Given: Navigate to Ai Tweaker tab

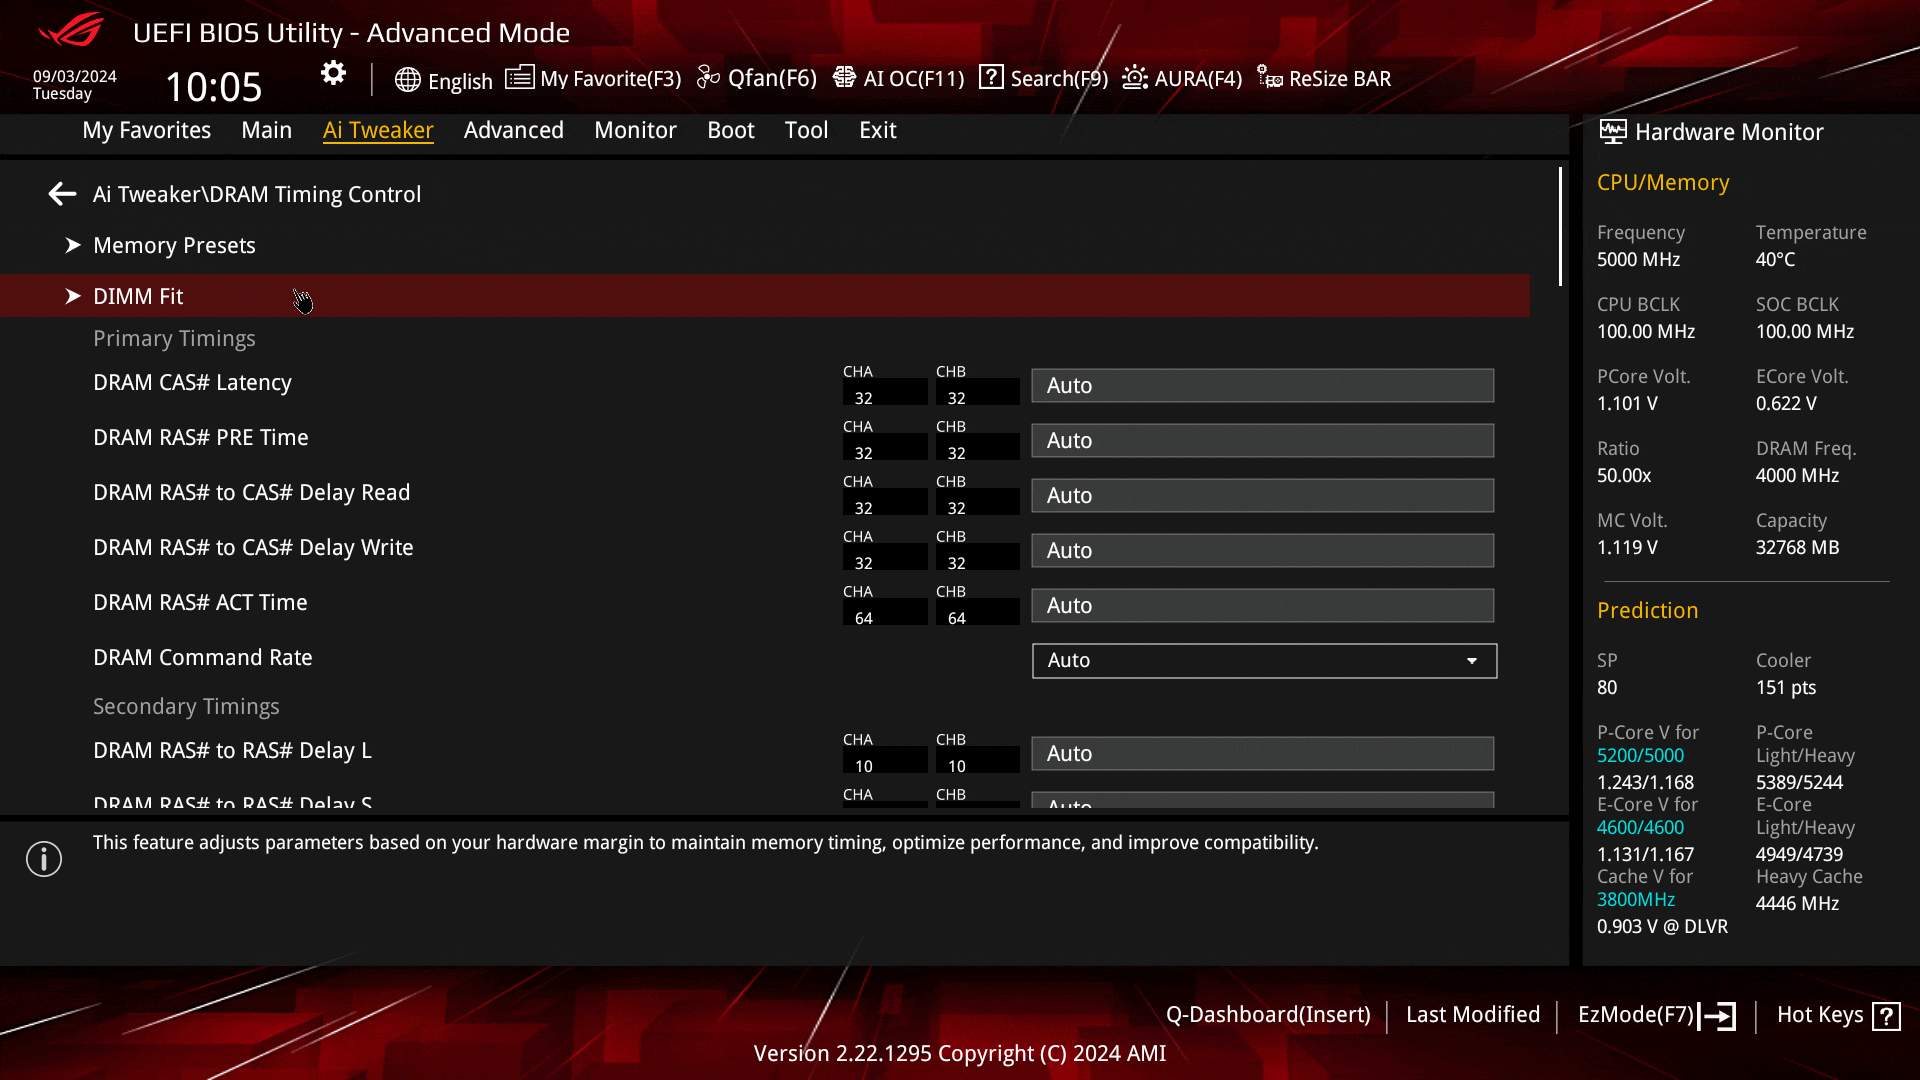Looking at the screenshot, I should coord(378,129).
